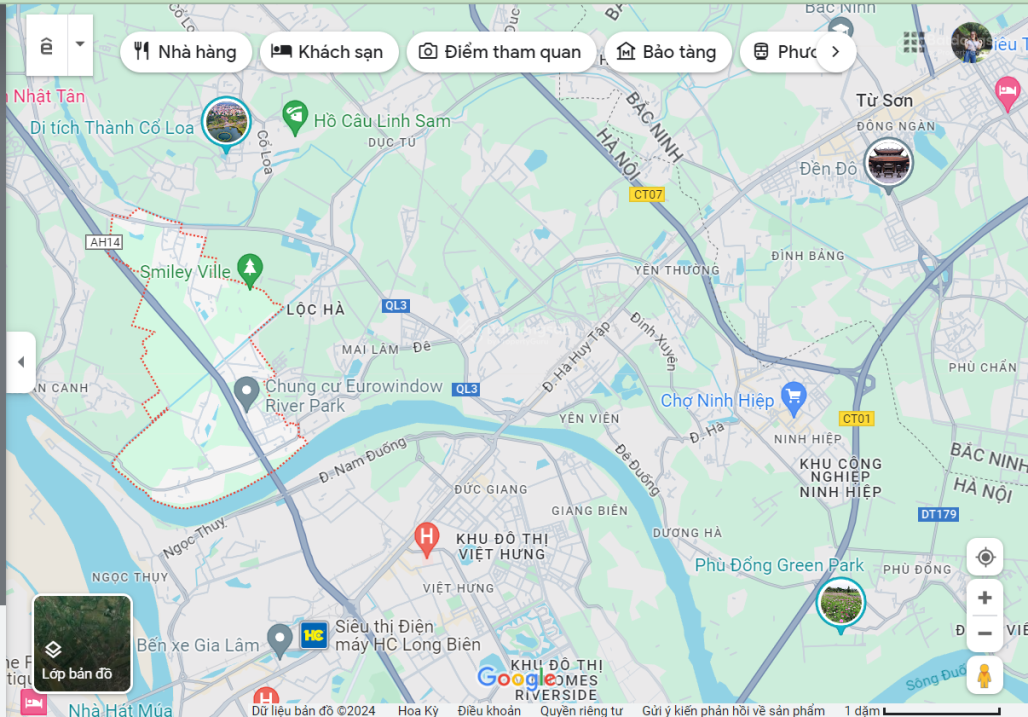Open the dropdown arrow beside the input tool

coord(80,45)
